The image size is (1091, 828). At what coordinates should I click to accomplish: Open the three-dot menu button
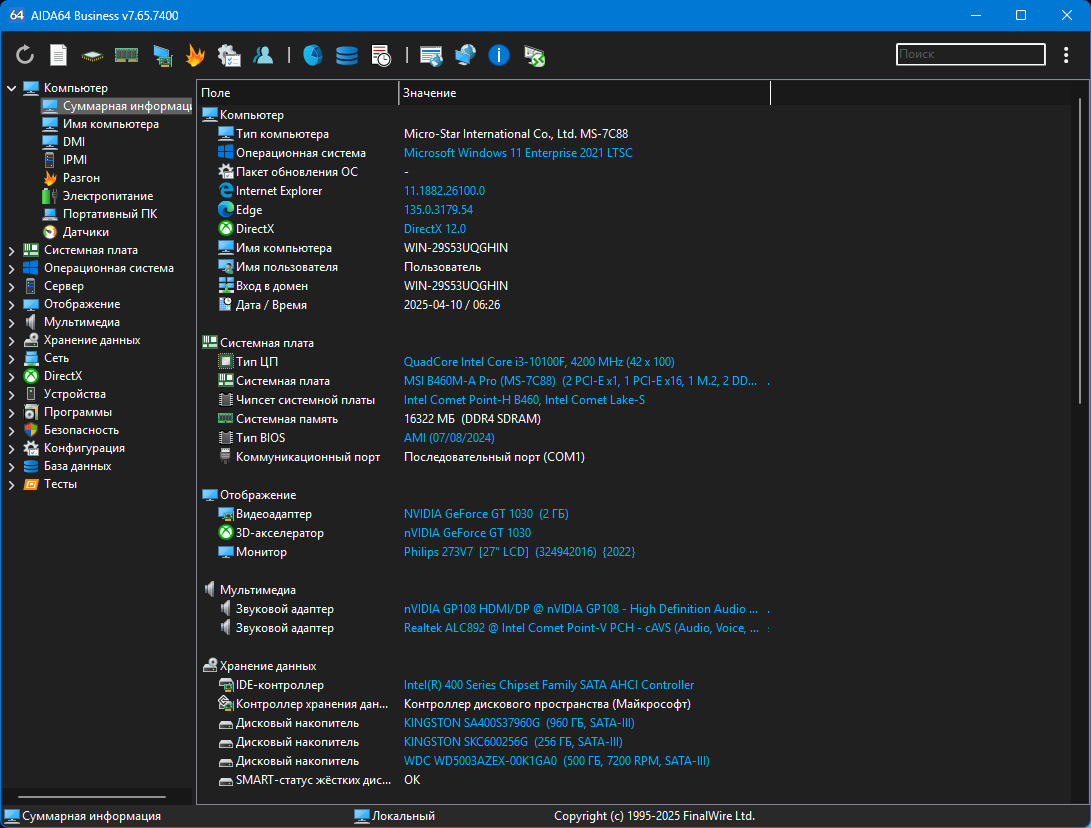[1066, 54]
